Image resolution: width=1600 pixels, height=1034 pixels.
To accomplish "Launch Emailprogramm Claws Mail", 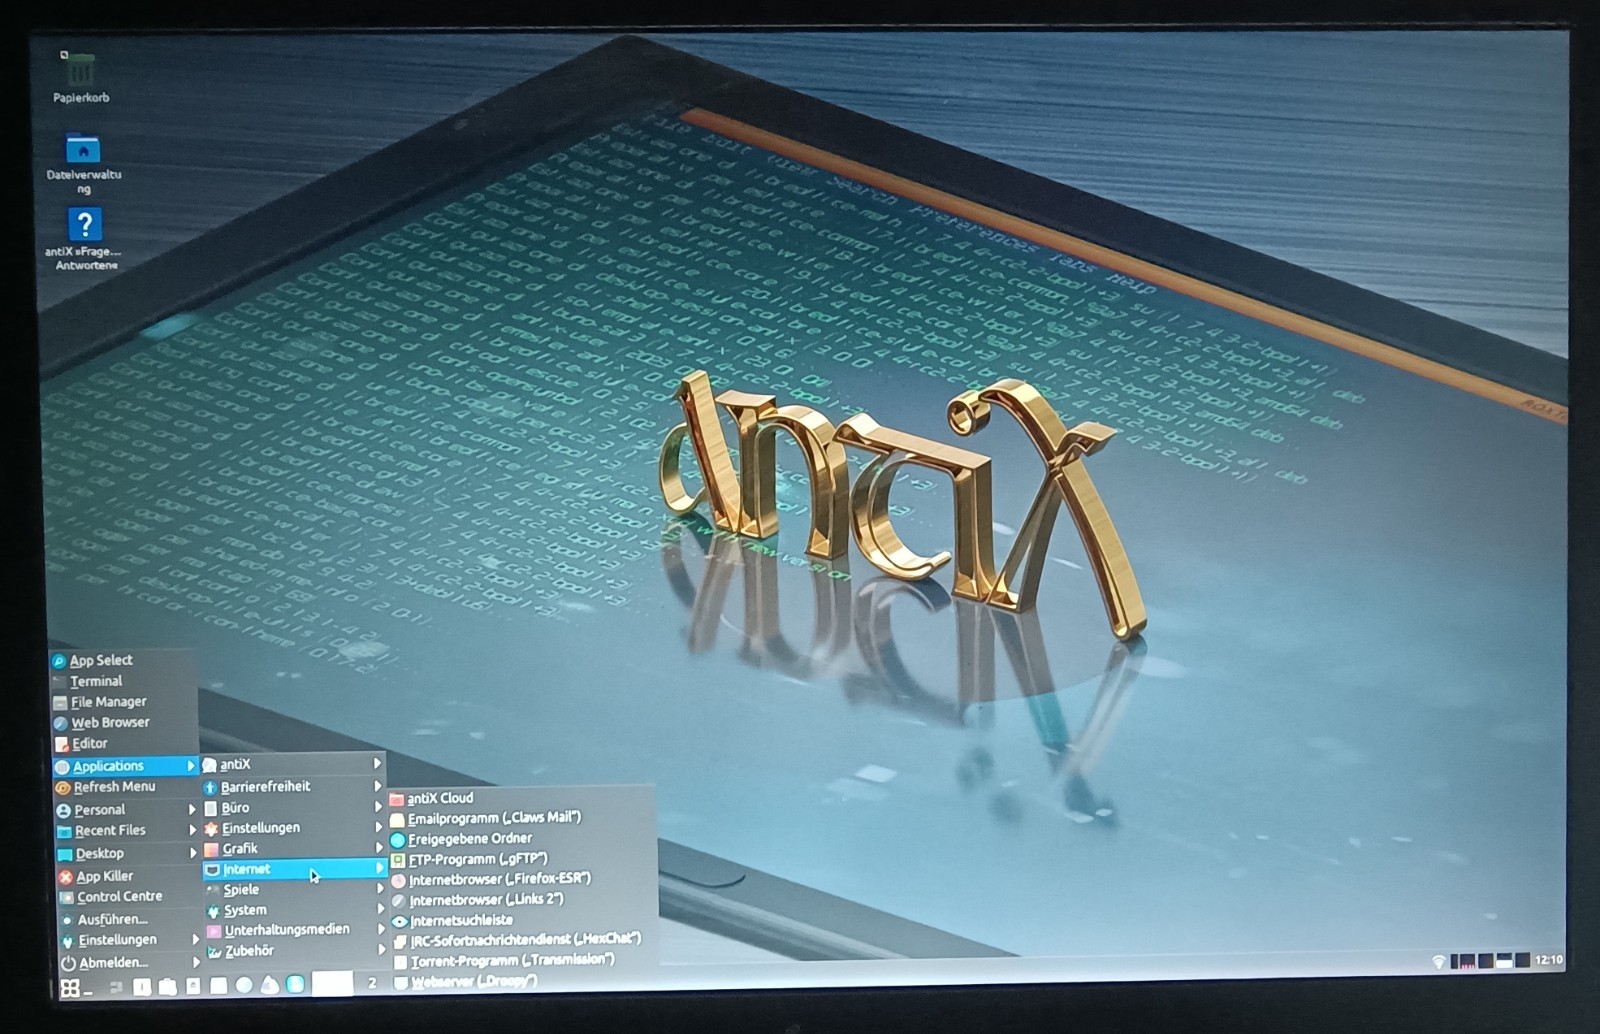I will tap(521, 818).
